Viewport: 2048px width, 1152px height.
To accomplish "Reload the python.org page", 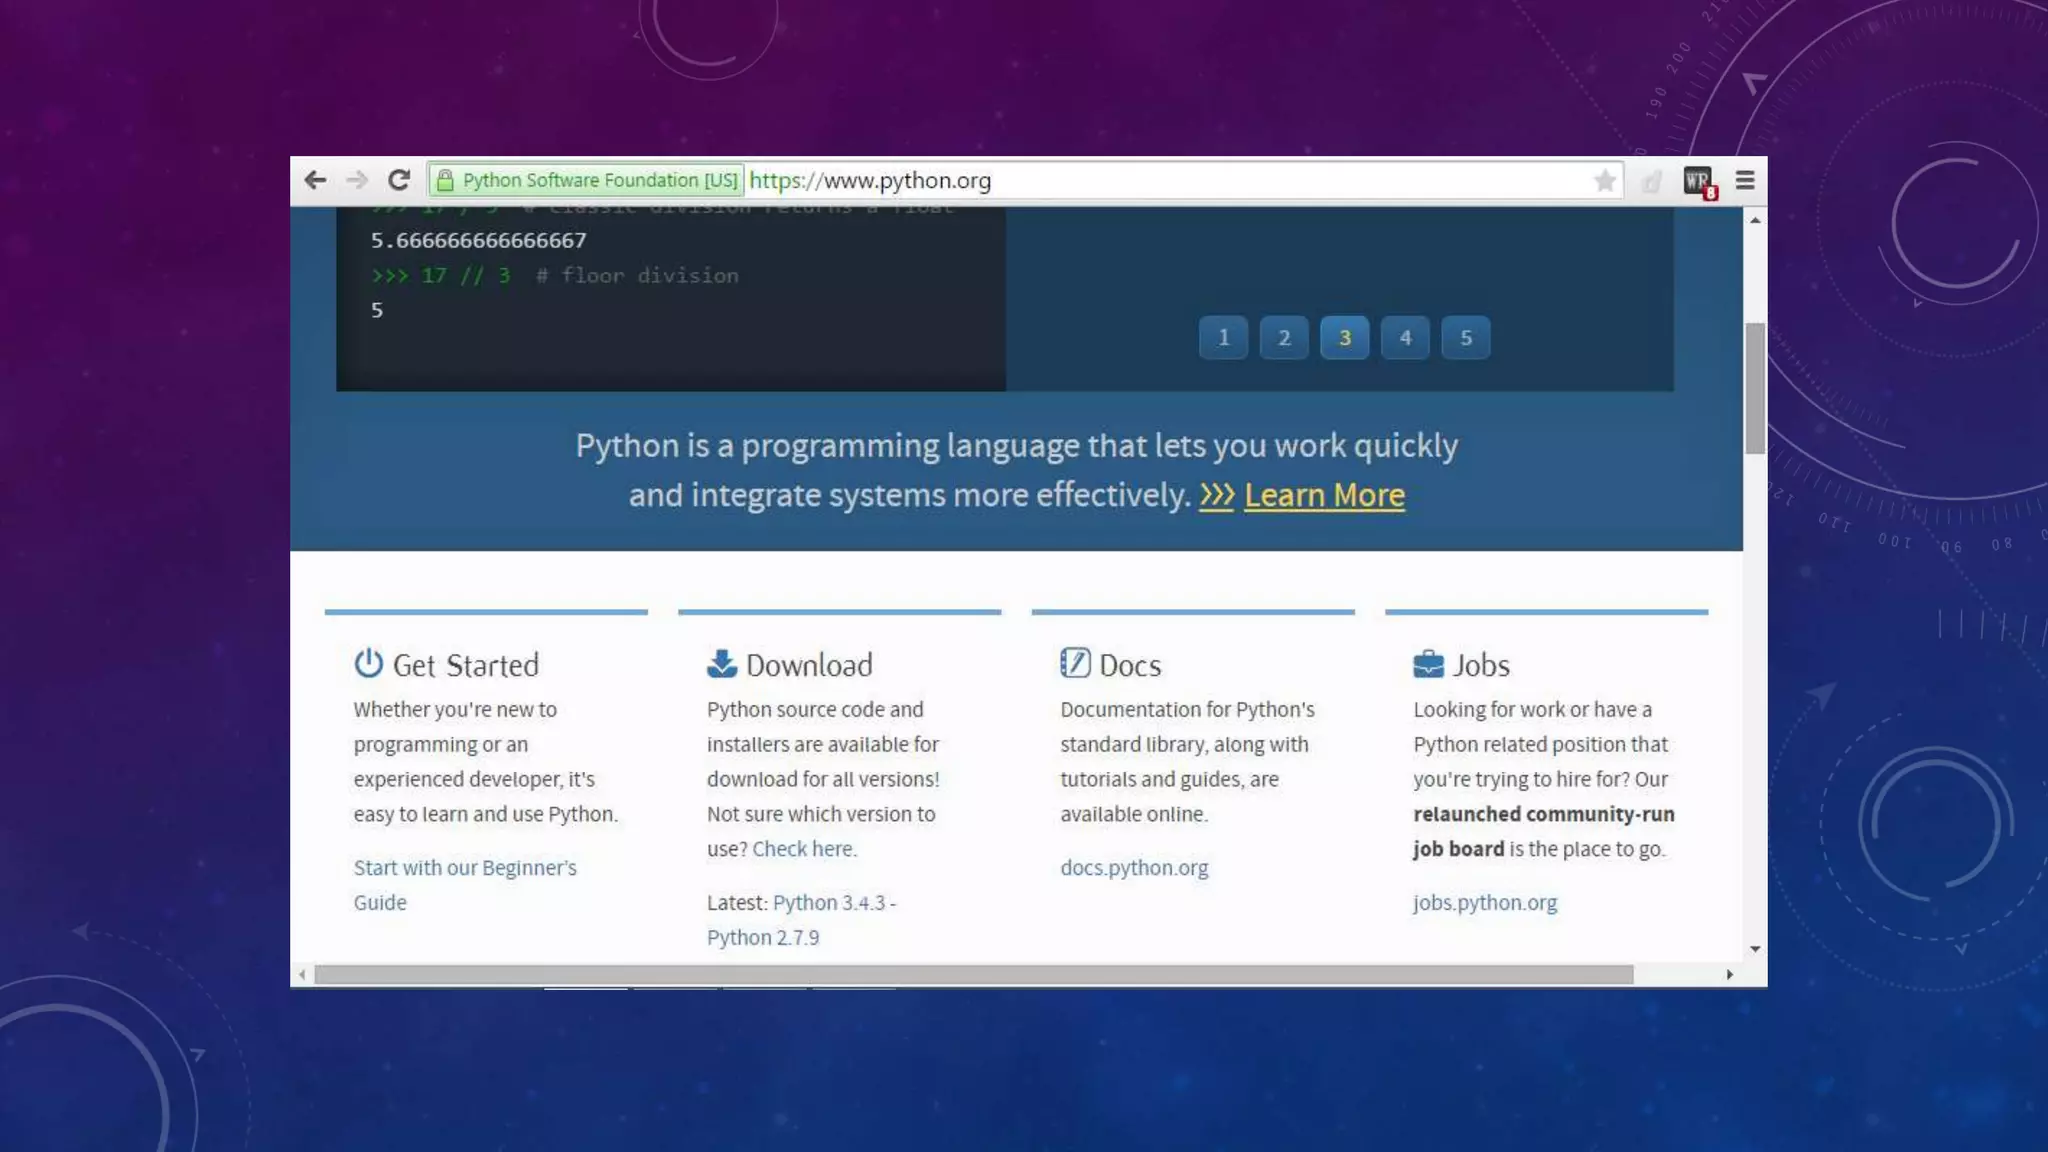I will pyautogui.click(x=399, y=180).
